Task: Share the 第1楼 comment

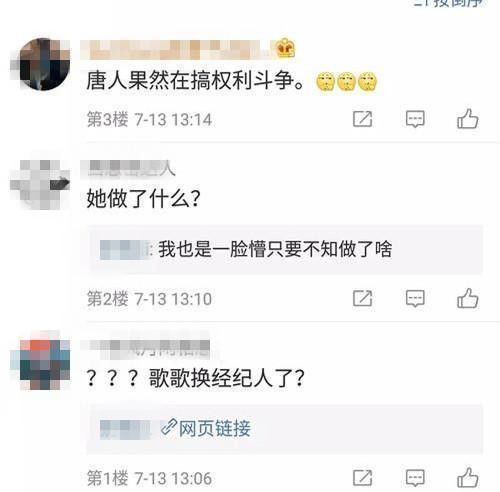Action: click(362, 478)
